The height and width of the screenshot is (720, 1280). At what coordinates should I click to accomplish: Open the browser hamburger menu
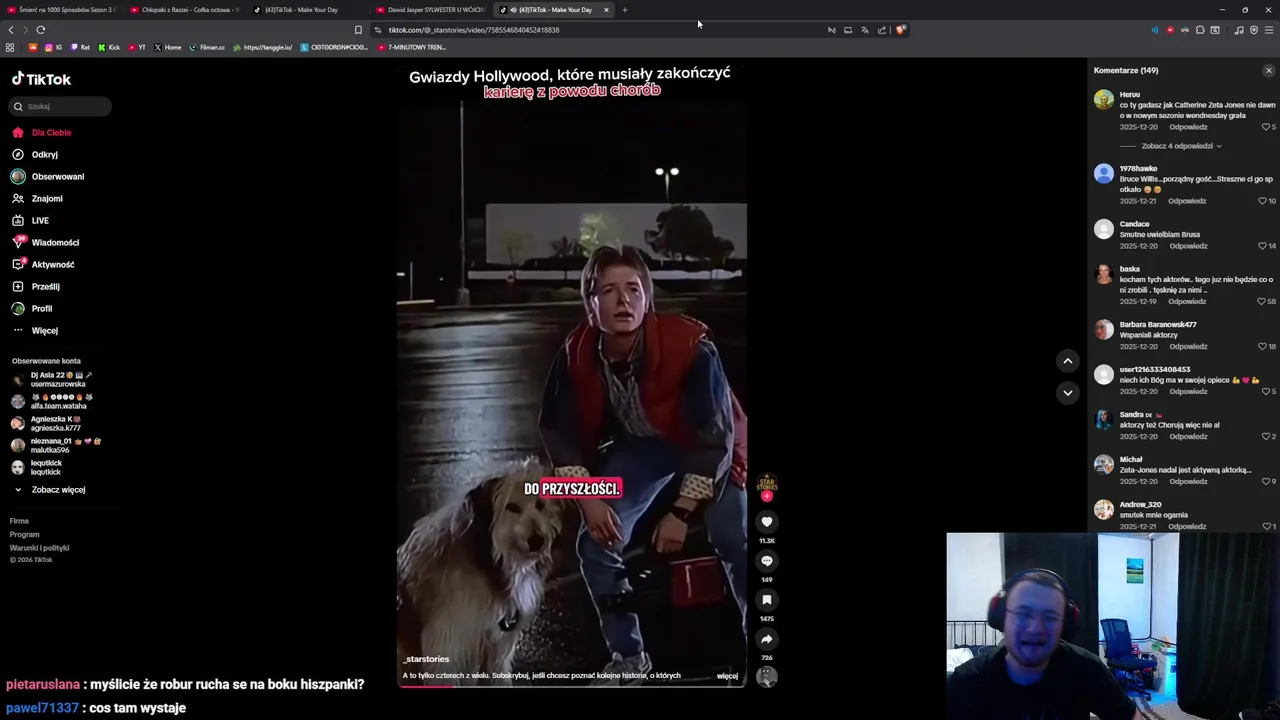coord(1269,30)
